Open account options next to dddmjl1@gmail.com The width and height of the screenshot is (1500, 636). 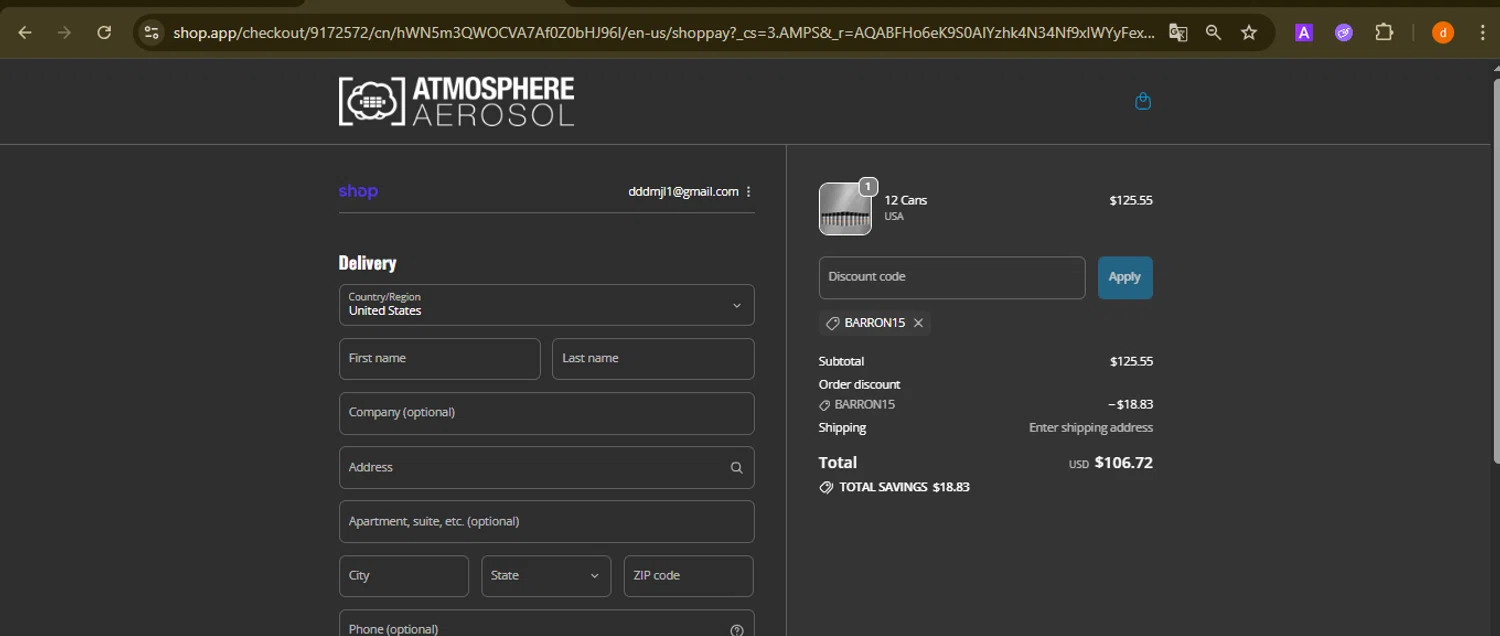pyautogui.click(x=748, y=192)
